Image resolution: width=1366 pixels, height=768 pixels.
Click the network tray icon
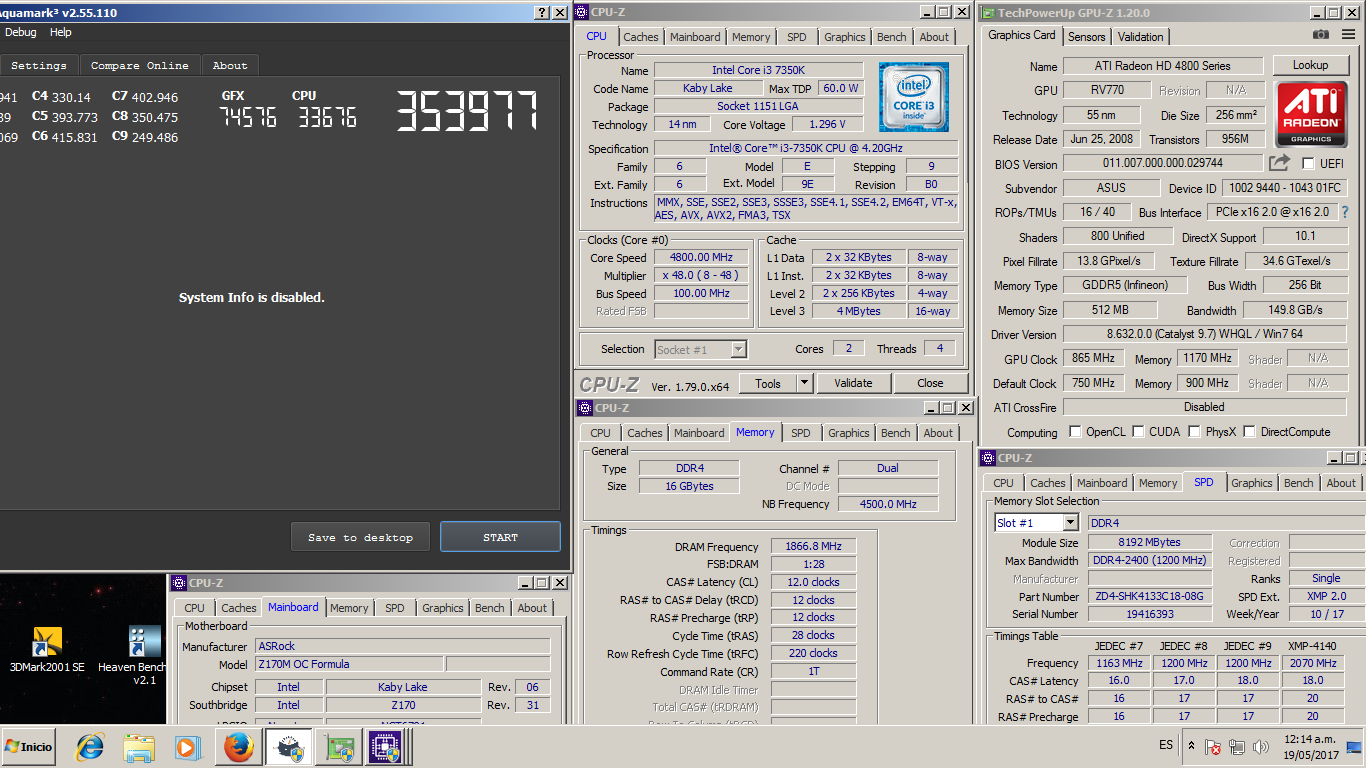tap(1237, 746)
